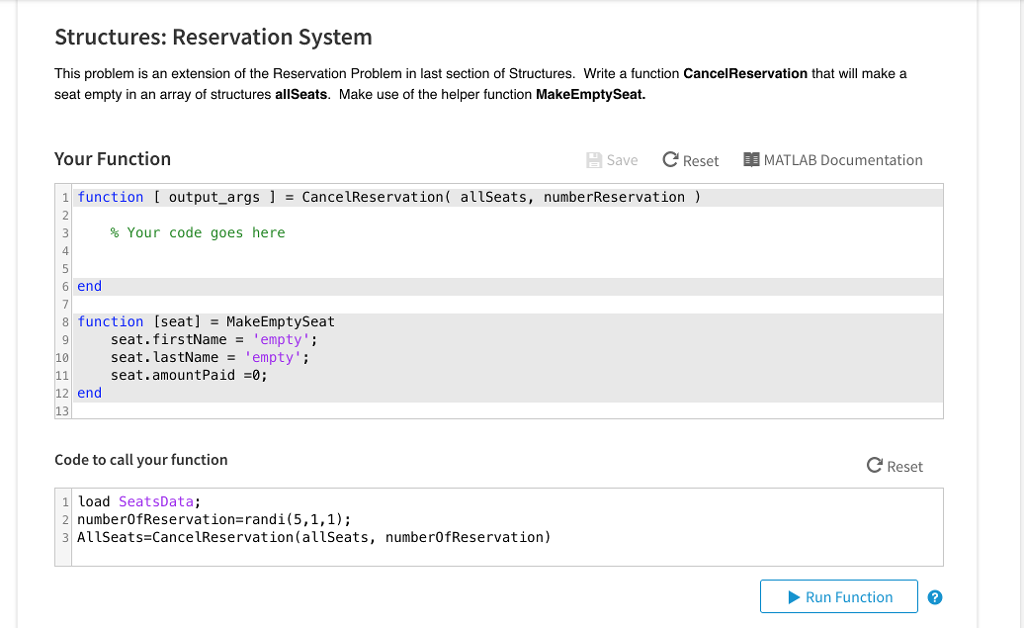Click the Save icon above the function editor
Screen dimensions: 1024x628
tap(596, 160)
